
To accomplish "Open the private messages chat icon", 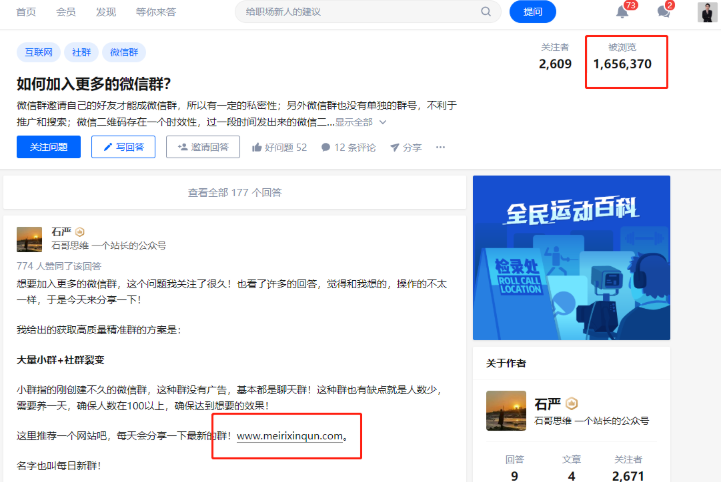I will tap(664, 12).
